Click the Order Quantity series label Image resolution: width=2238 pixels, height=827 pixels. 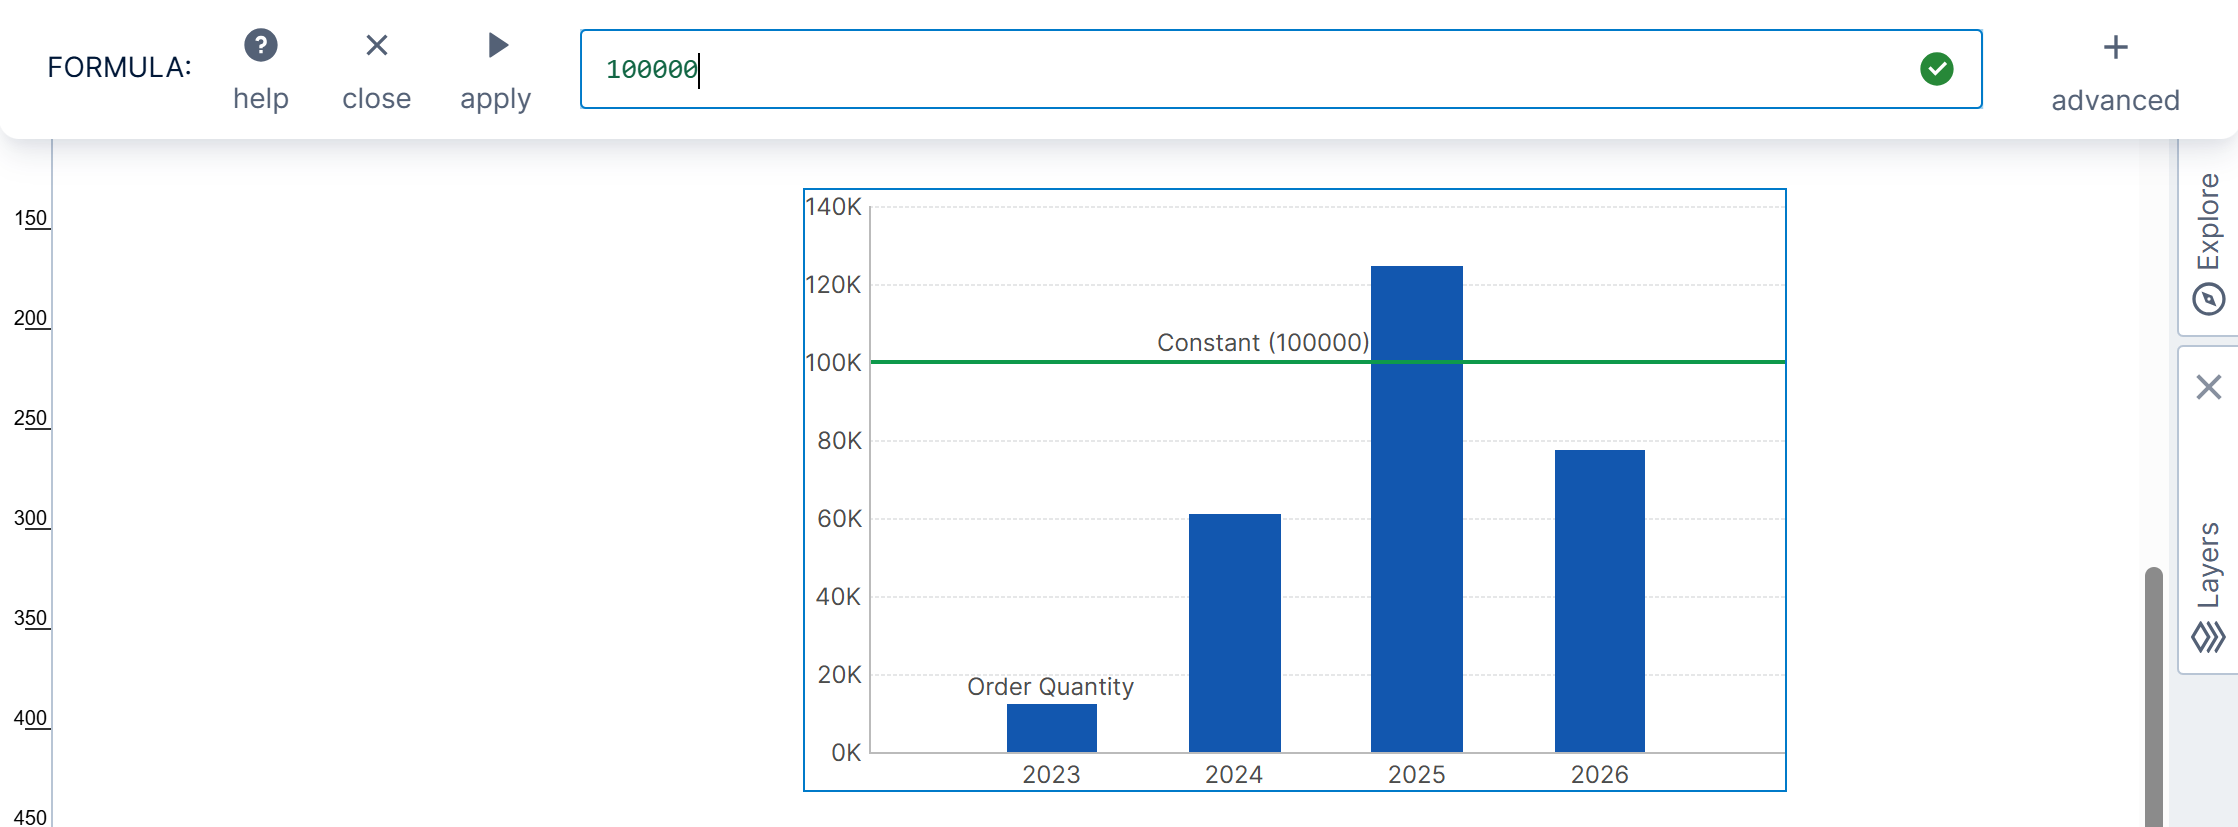point(1050,687)
